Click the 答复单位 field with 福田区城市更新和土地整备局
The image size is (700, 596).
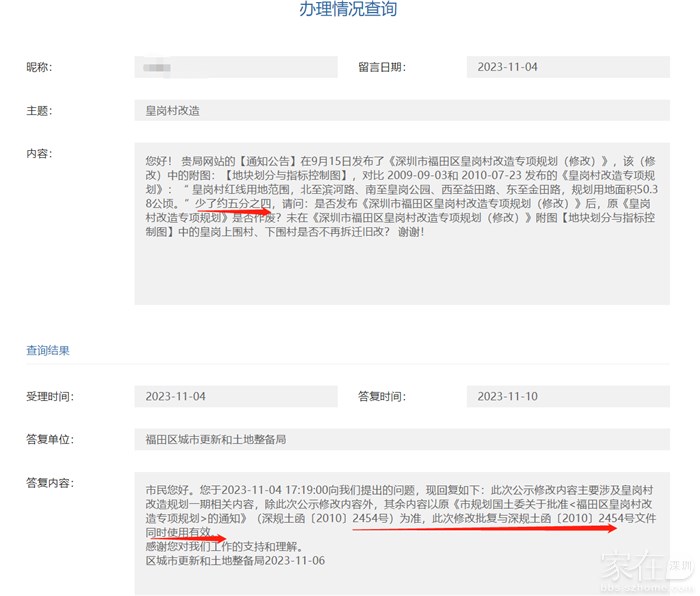coord(401,439)
